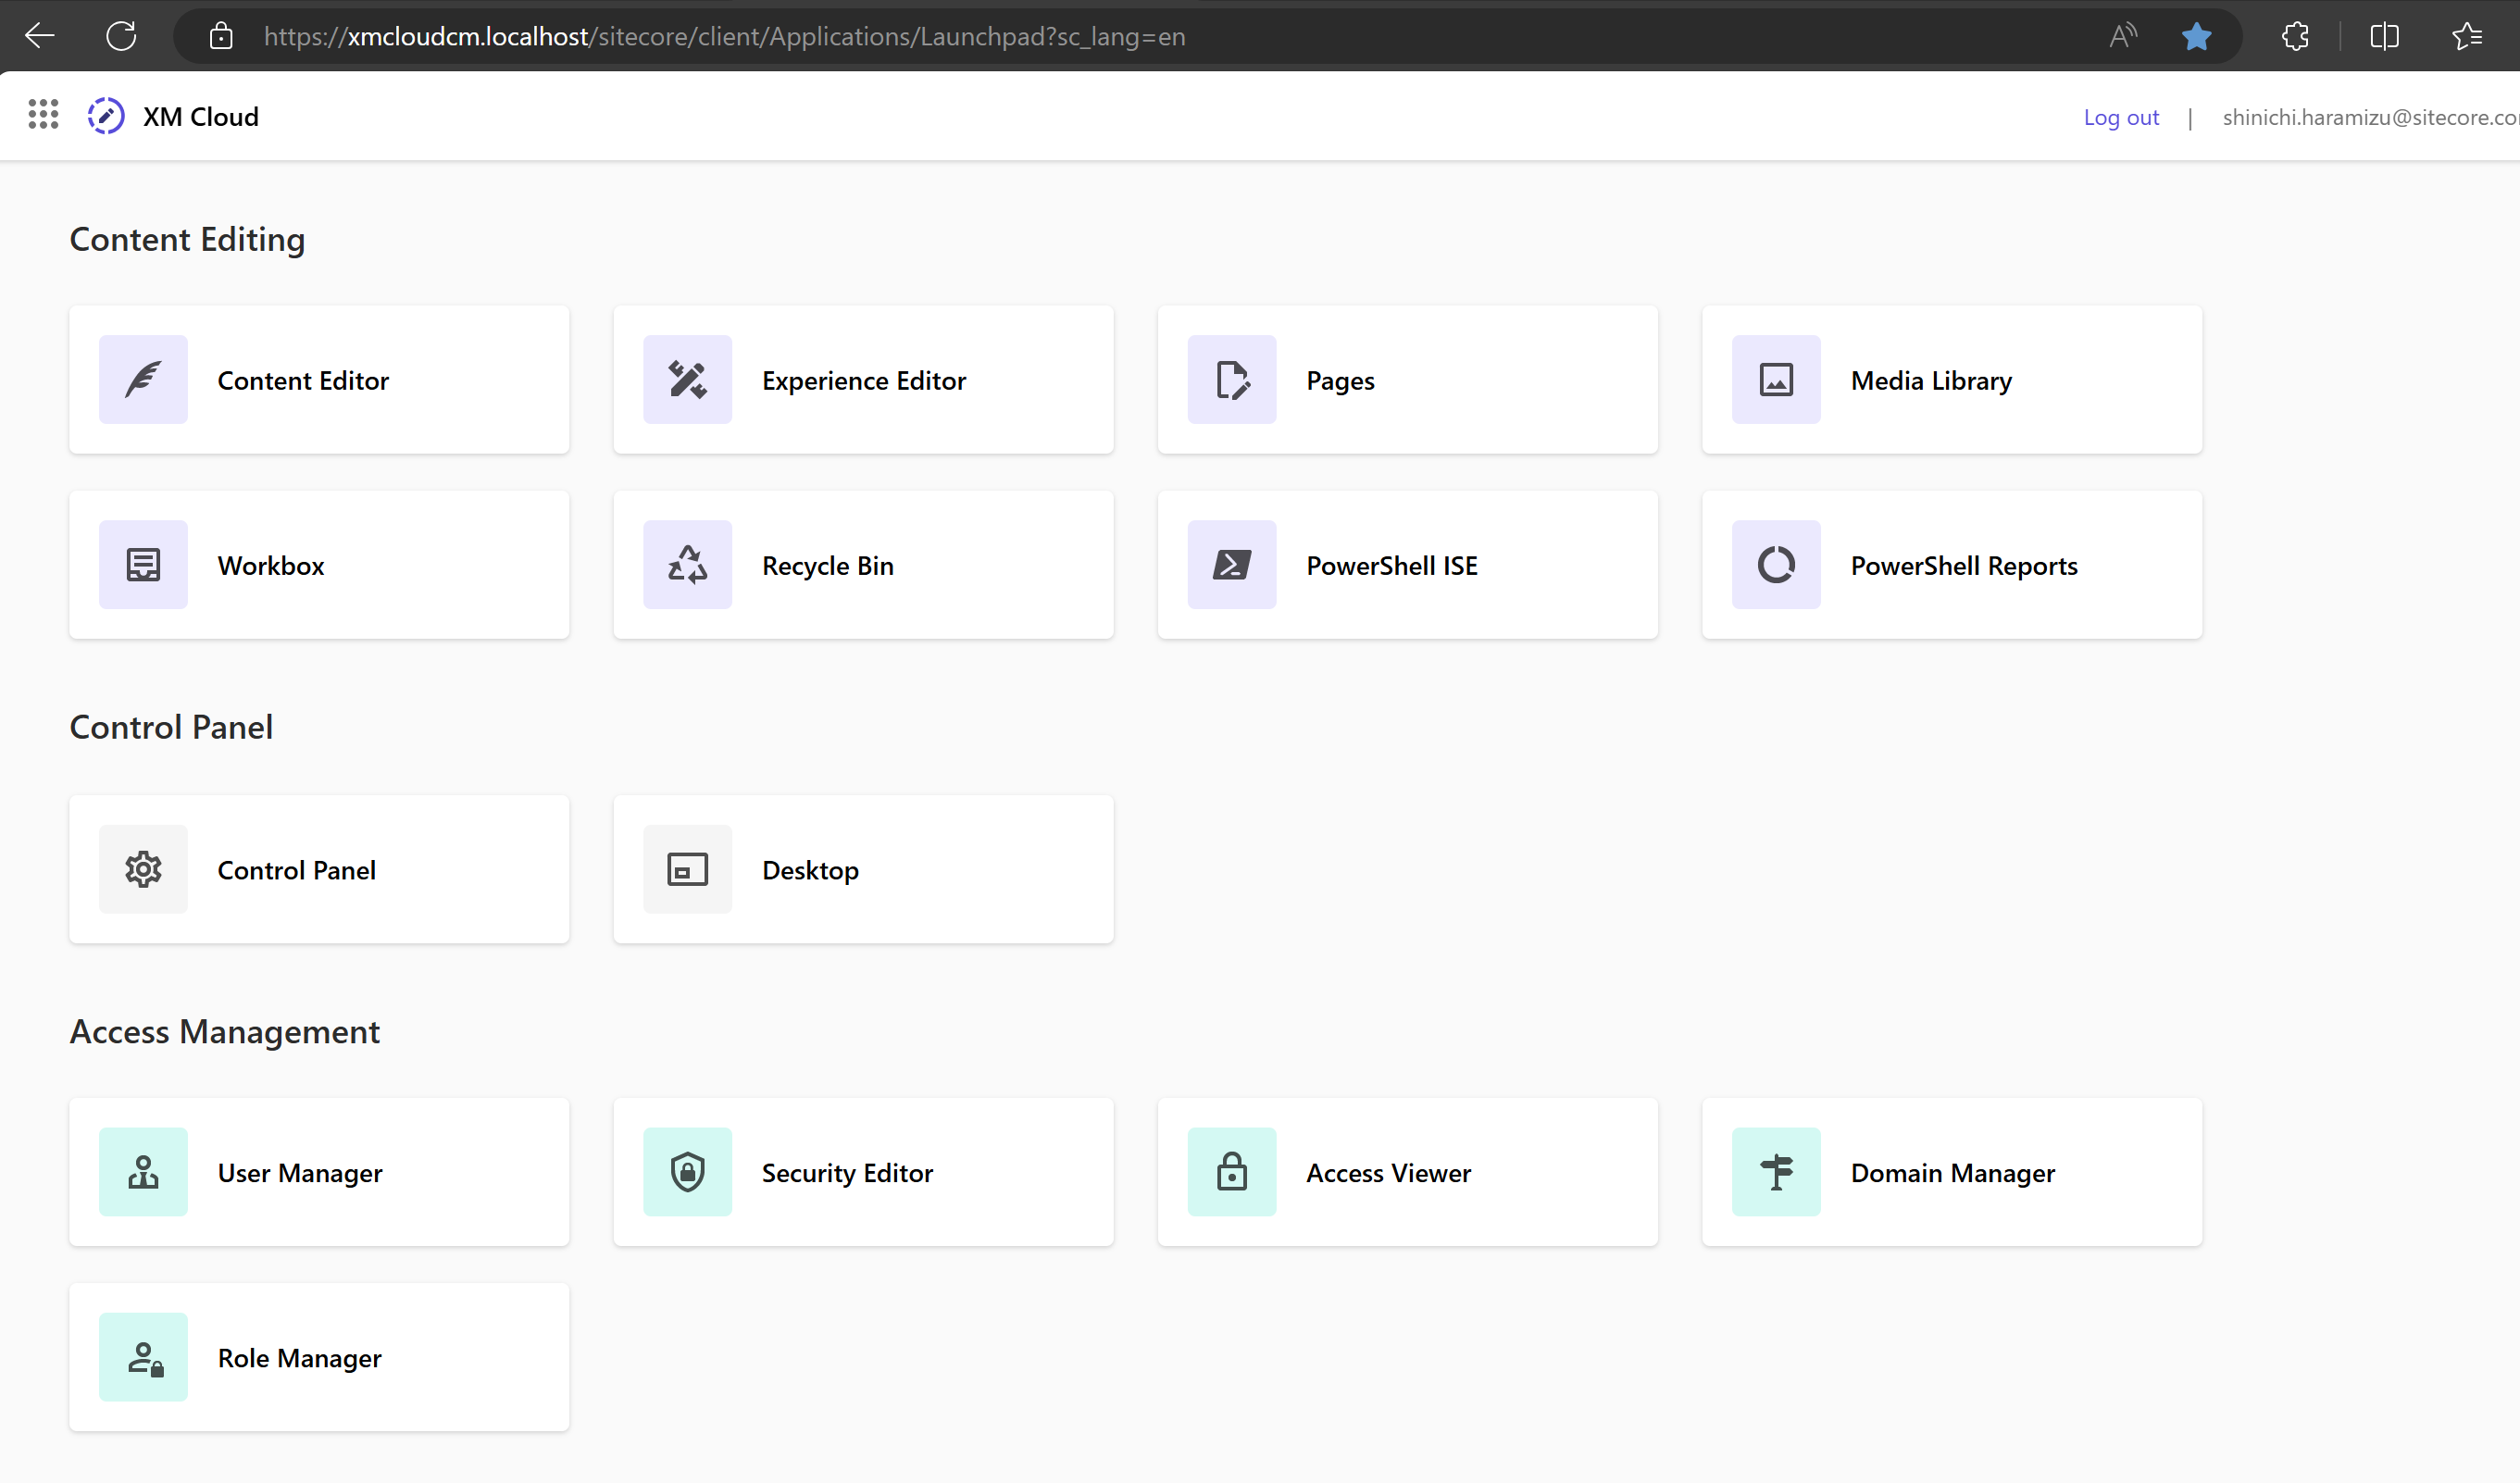Viewport: 2520px width, 1483px height.
Task: Click the Domain Manager signpost icon
Action: 1776,1172
